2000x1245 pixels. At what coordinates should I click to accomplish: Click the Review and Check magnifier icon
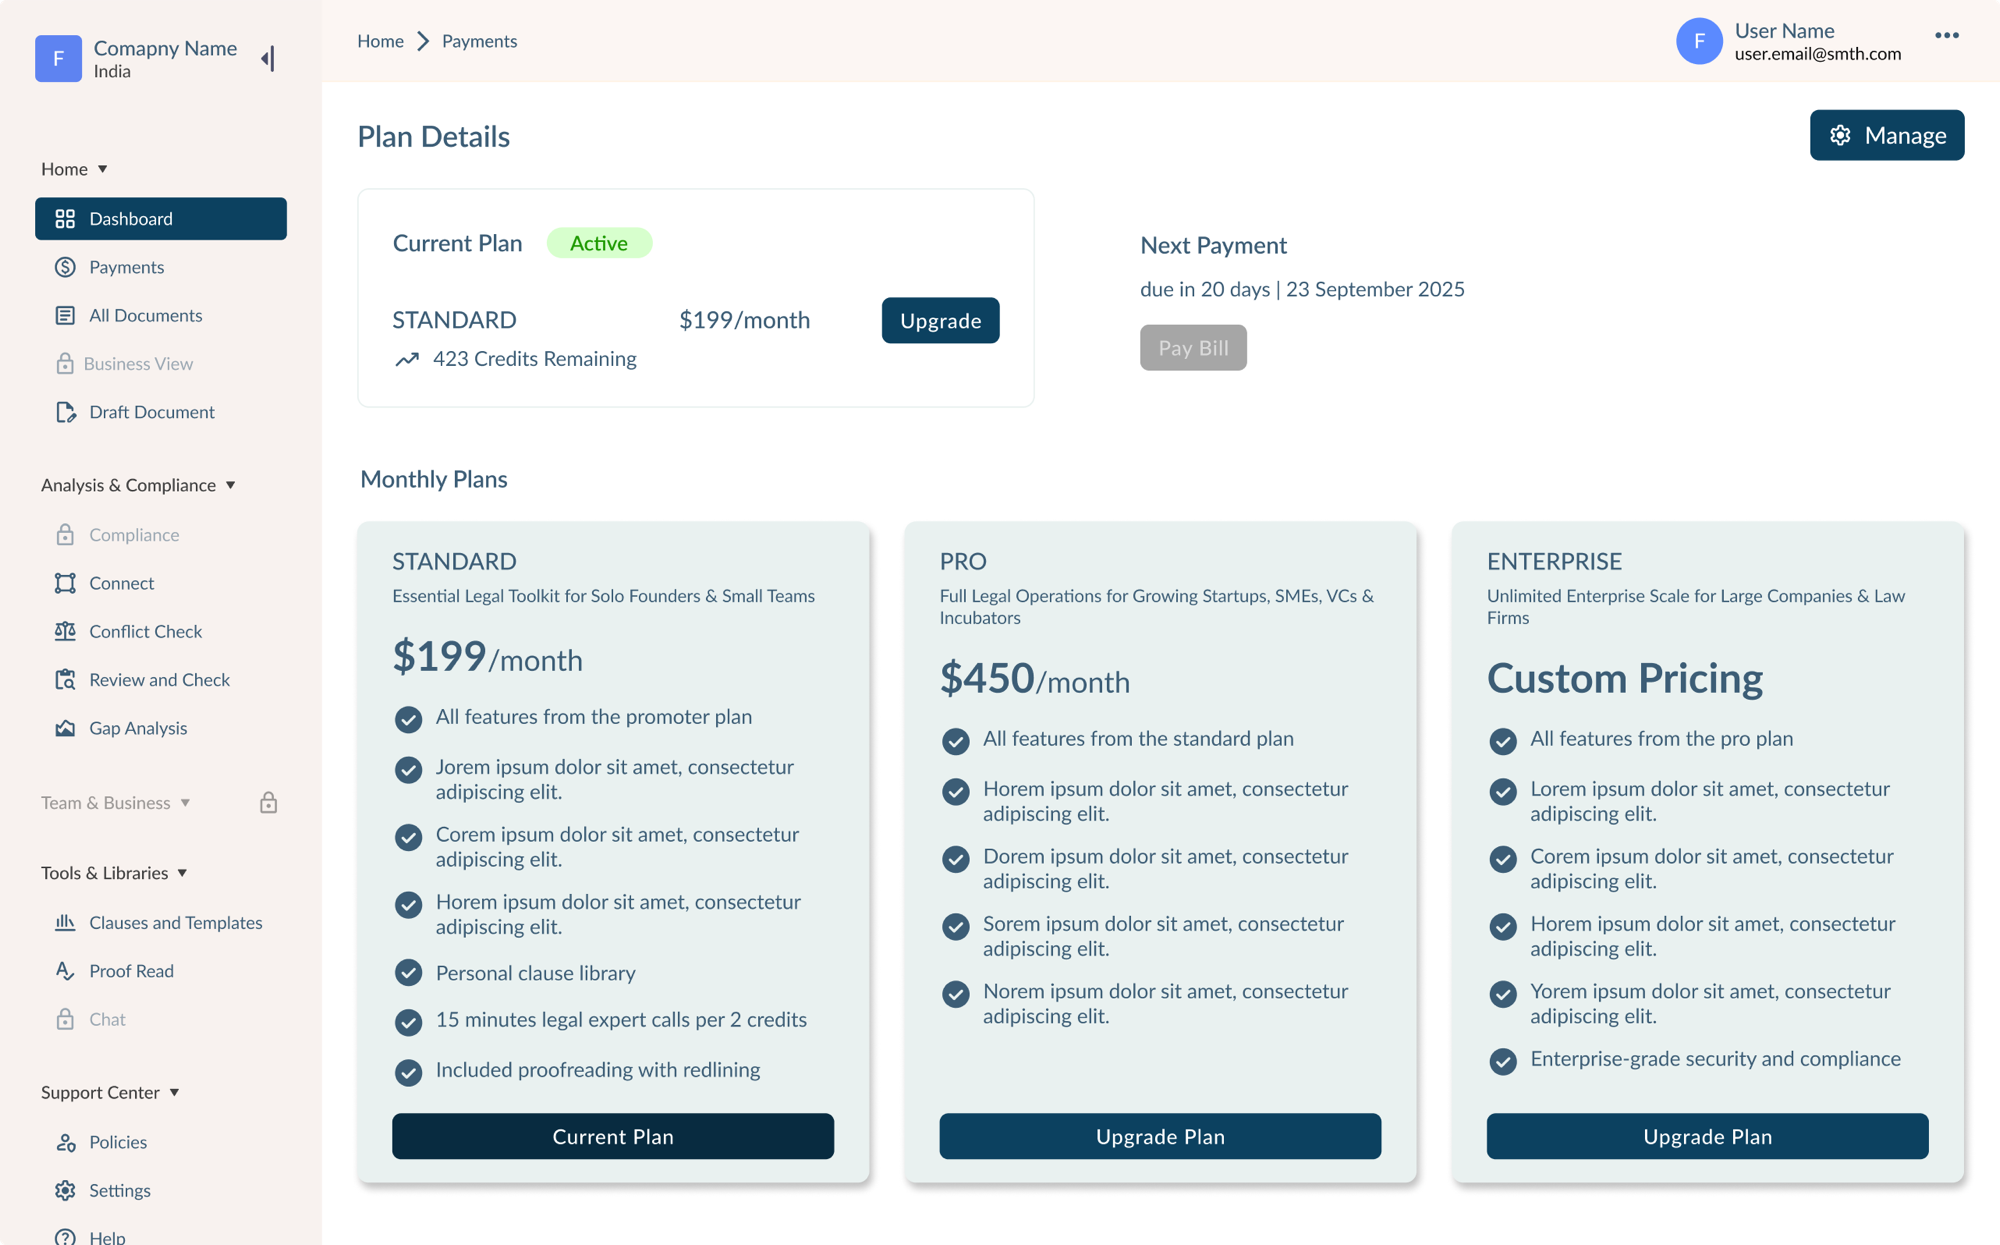tap(65, 680)
